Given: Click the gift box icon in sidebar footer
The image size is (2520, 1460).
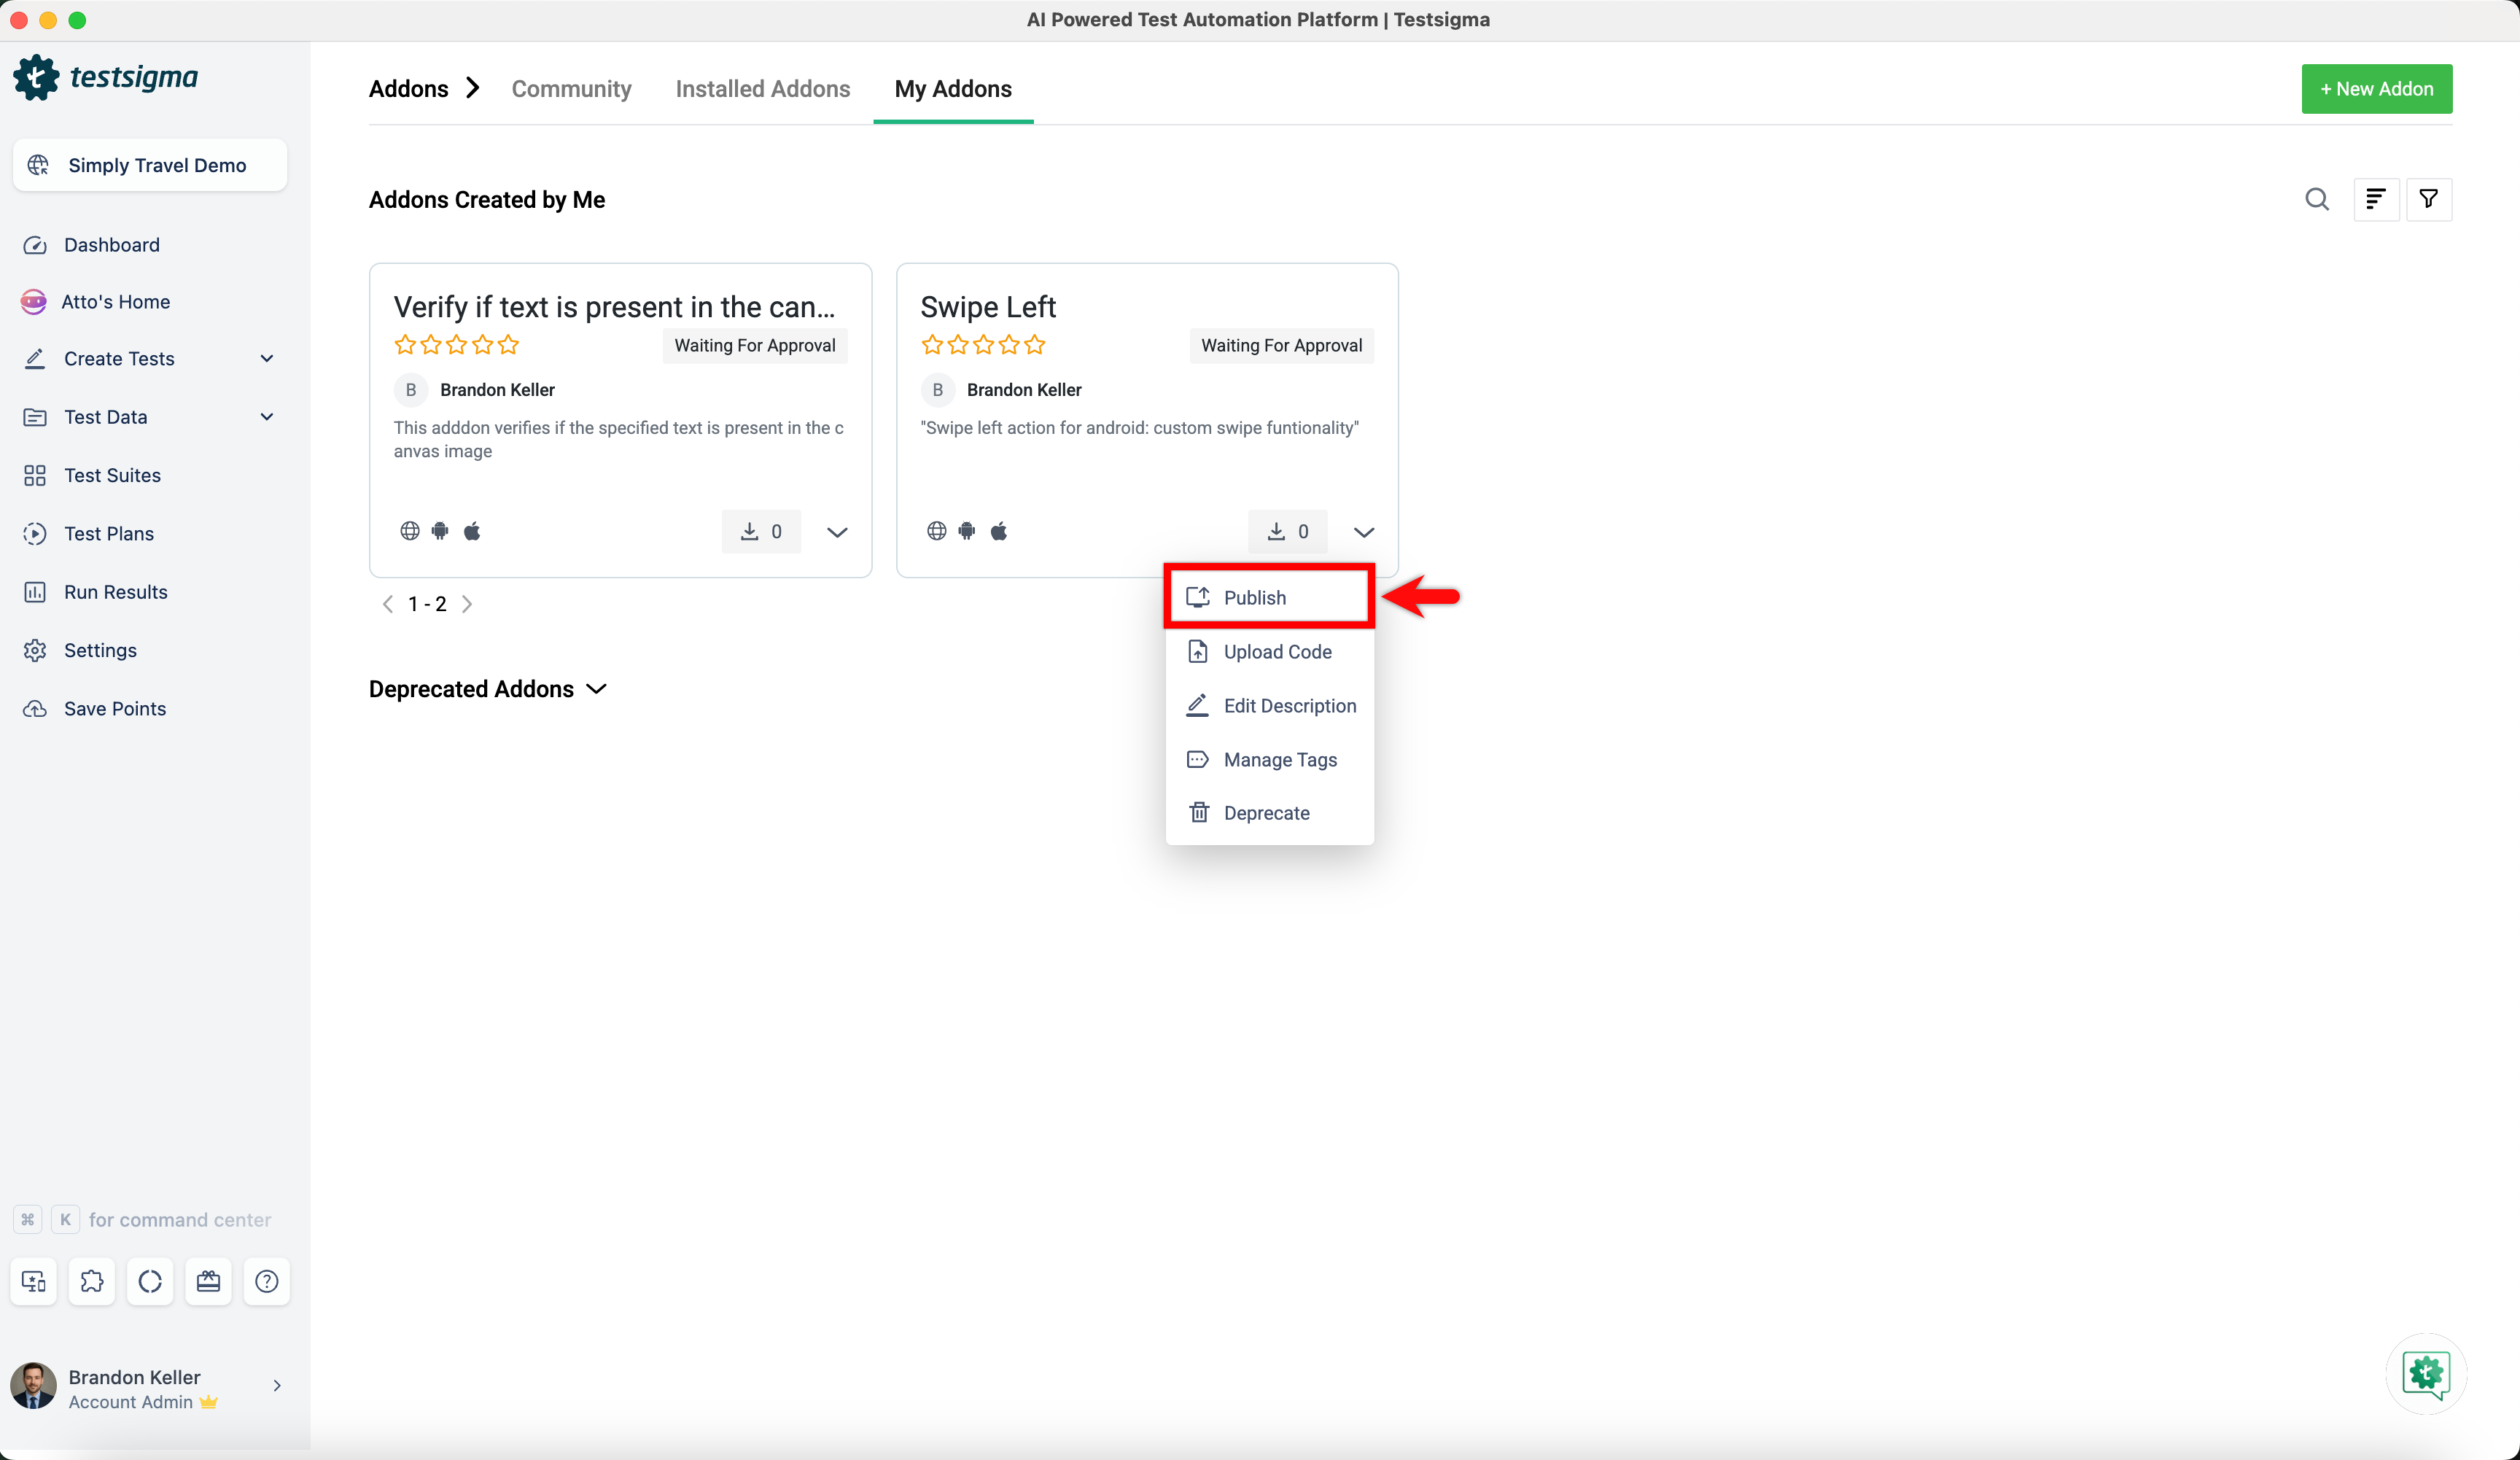Looking at the screenshot, I should coord(208,1281).
